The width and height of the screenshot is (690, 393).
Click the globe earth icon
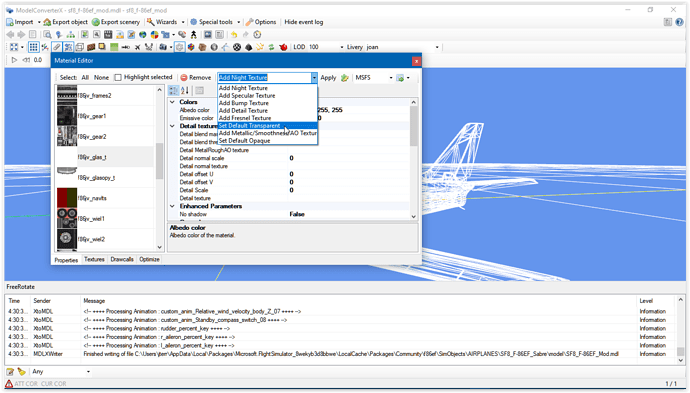coord(143,34)
